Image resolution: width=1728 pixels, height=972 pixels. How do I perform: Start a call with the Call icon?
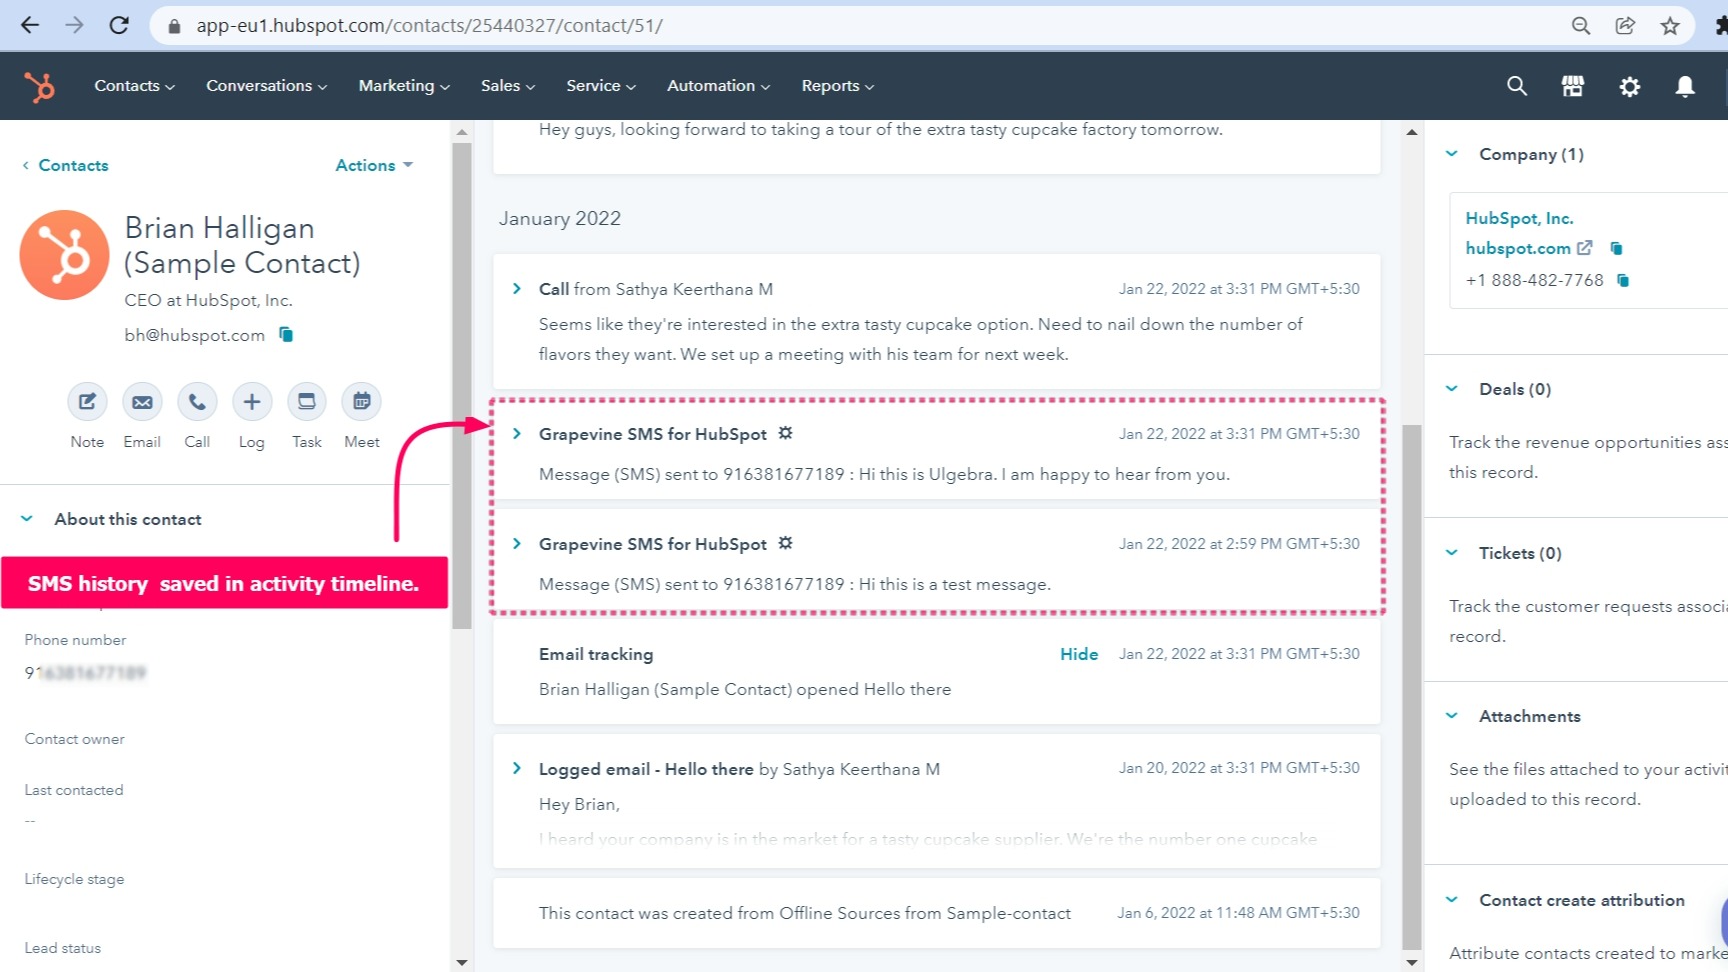click(x=197, y=402)
